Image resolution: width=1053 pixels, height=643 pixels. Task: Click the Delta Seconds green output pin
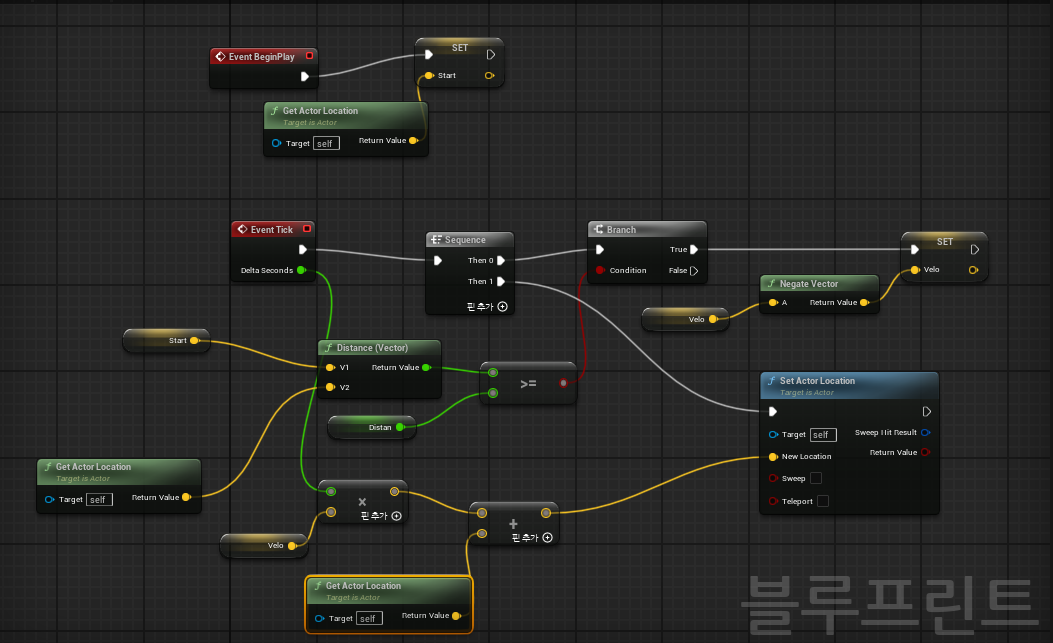(302, 270)
